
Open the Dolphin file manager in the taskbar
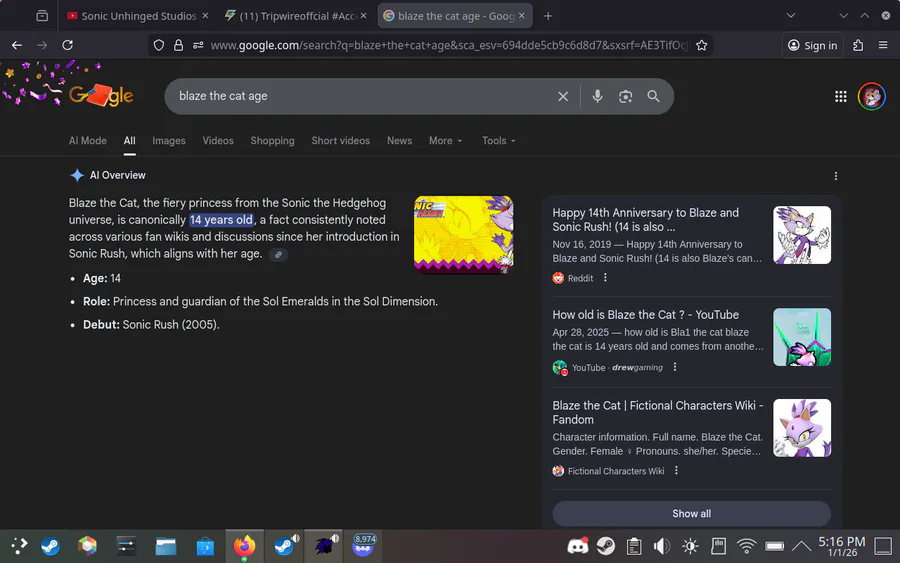tap(166, 546)
